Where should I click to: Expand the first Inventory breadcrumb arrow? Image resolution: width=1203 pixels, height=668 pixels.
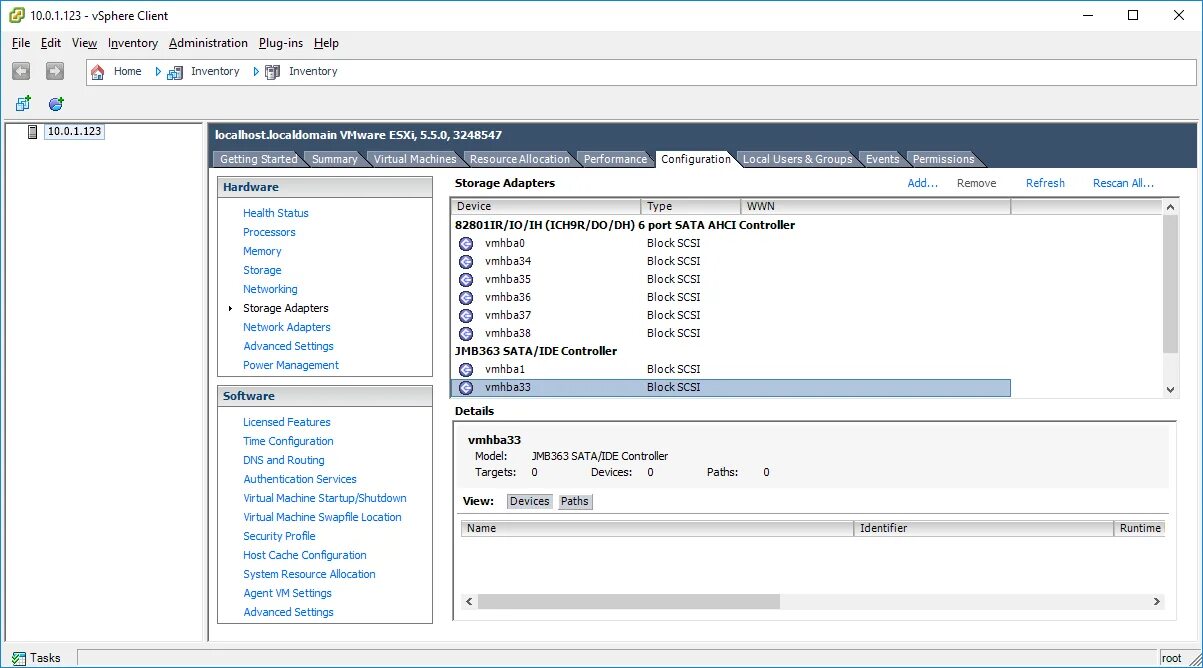coord(158,72)
